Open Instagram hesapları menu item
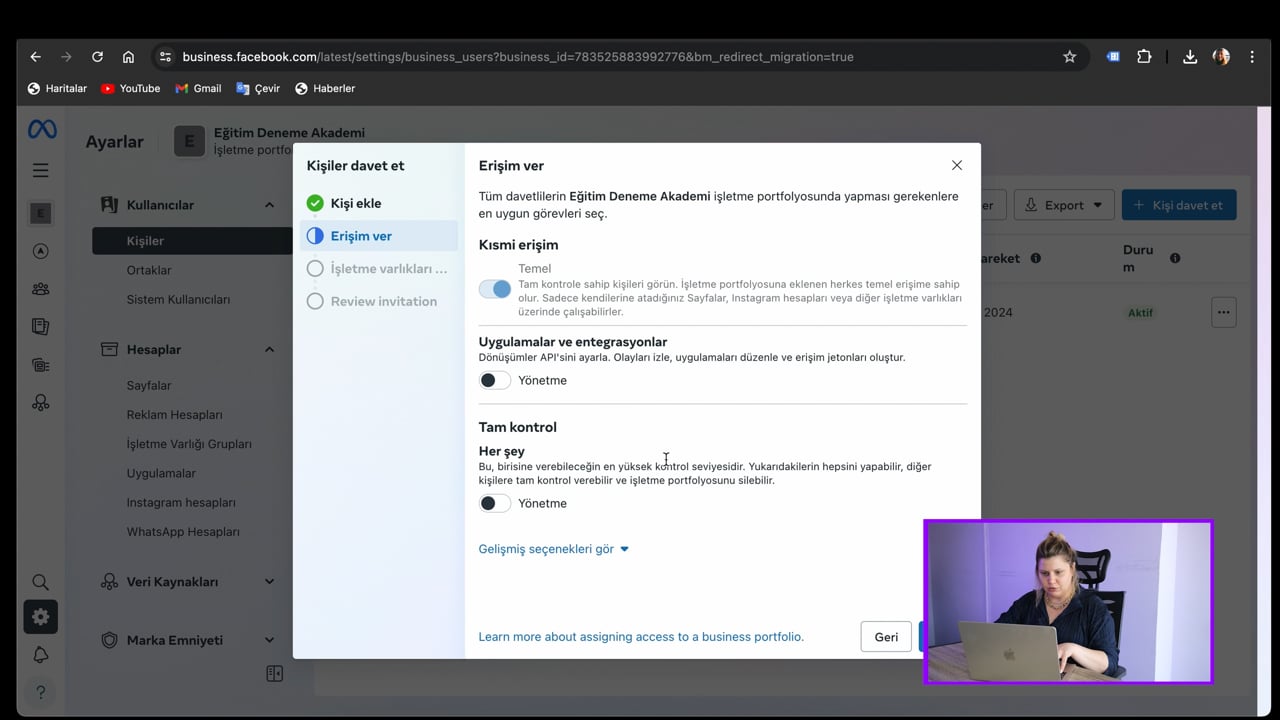Screen dimensions: 1280x720 click(x=181, y=502)
